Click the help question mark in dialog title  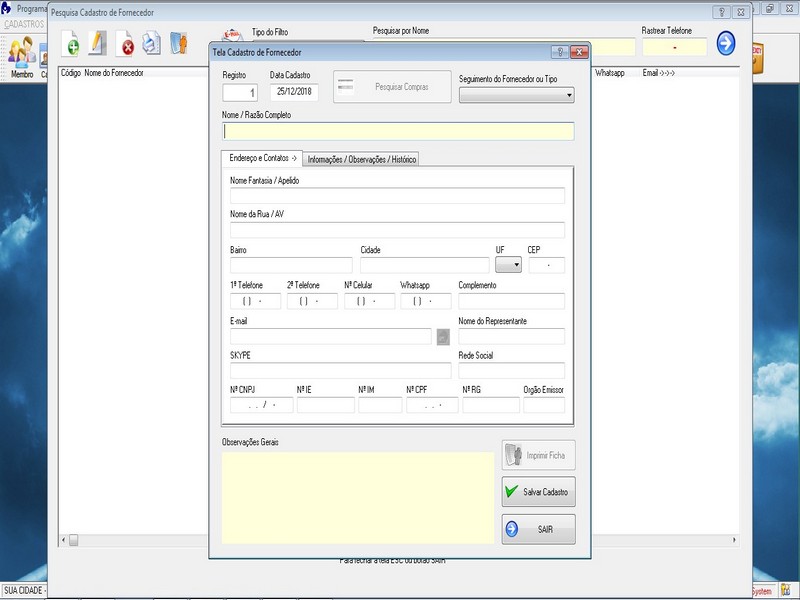tap(559, 52)
